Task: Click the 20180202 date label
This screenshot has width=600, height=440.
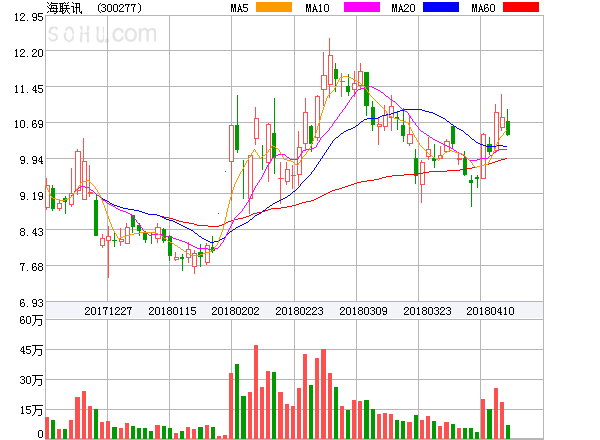Action: [235, 311]
